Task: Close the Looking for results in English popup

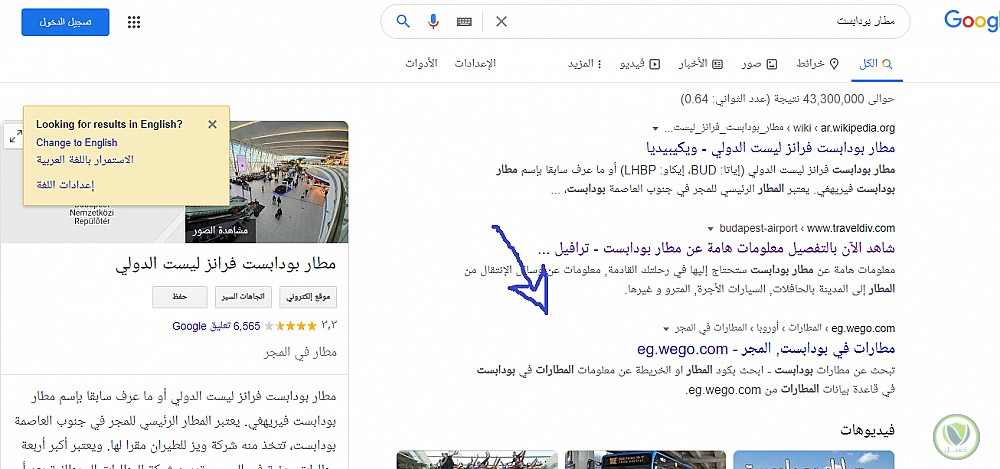Action: pyautogui.click(x=212, y=124)
